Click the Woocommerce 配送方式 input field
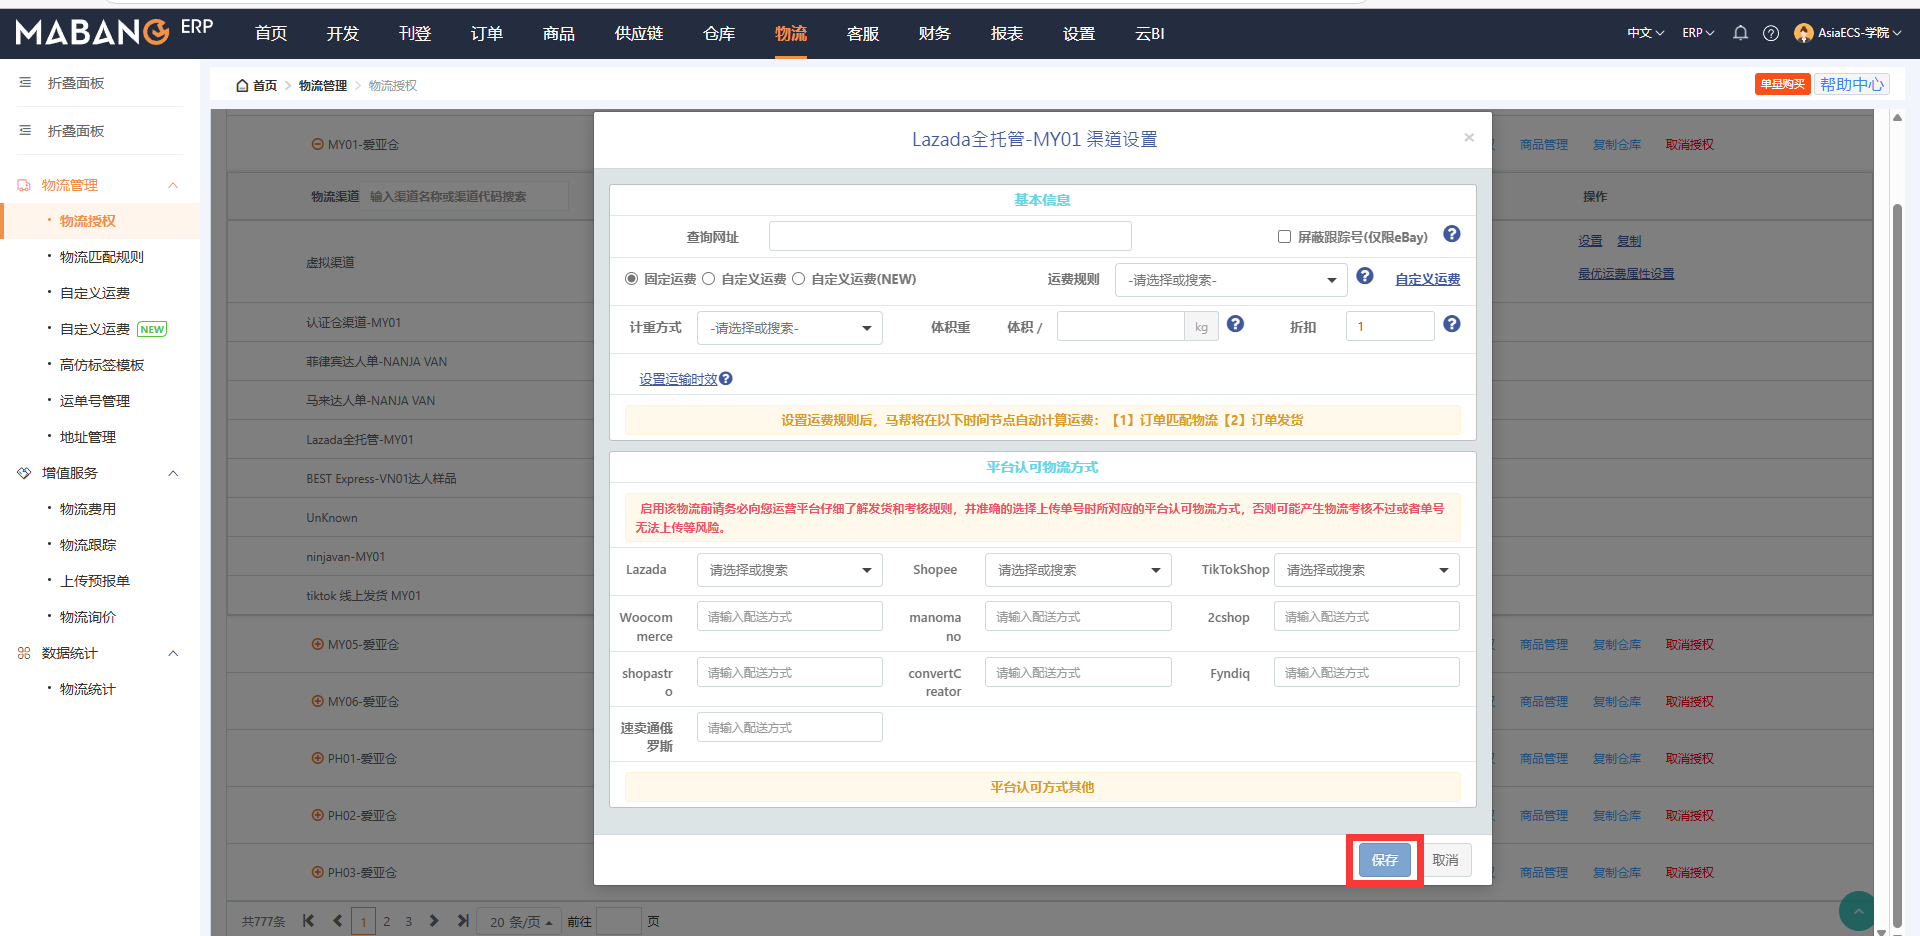 click(790, 616)
